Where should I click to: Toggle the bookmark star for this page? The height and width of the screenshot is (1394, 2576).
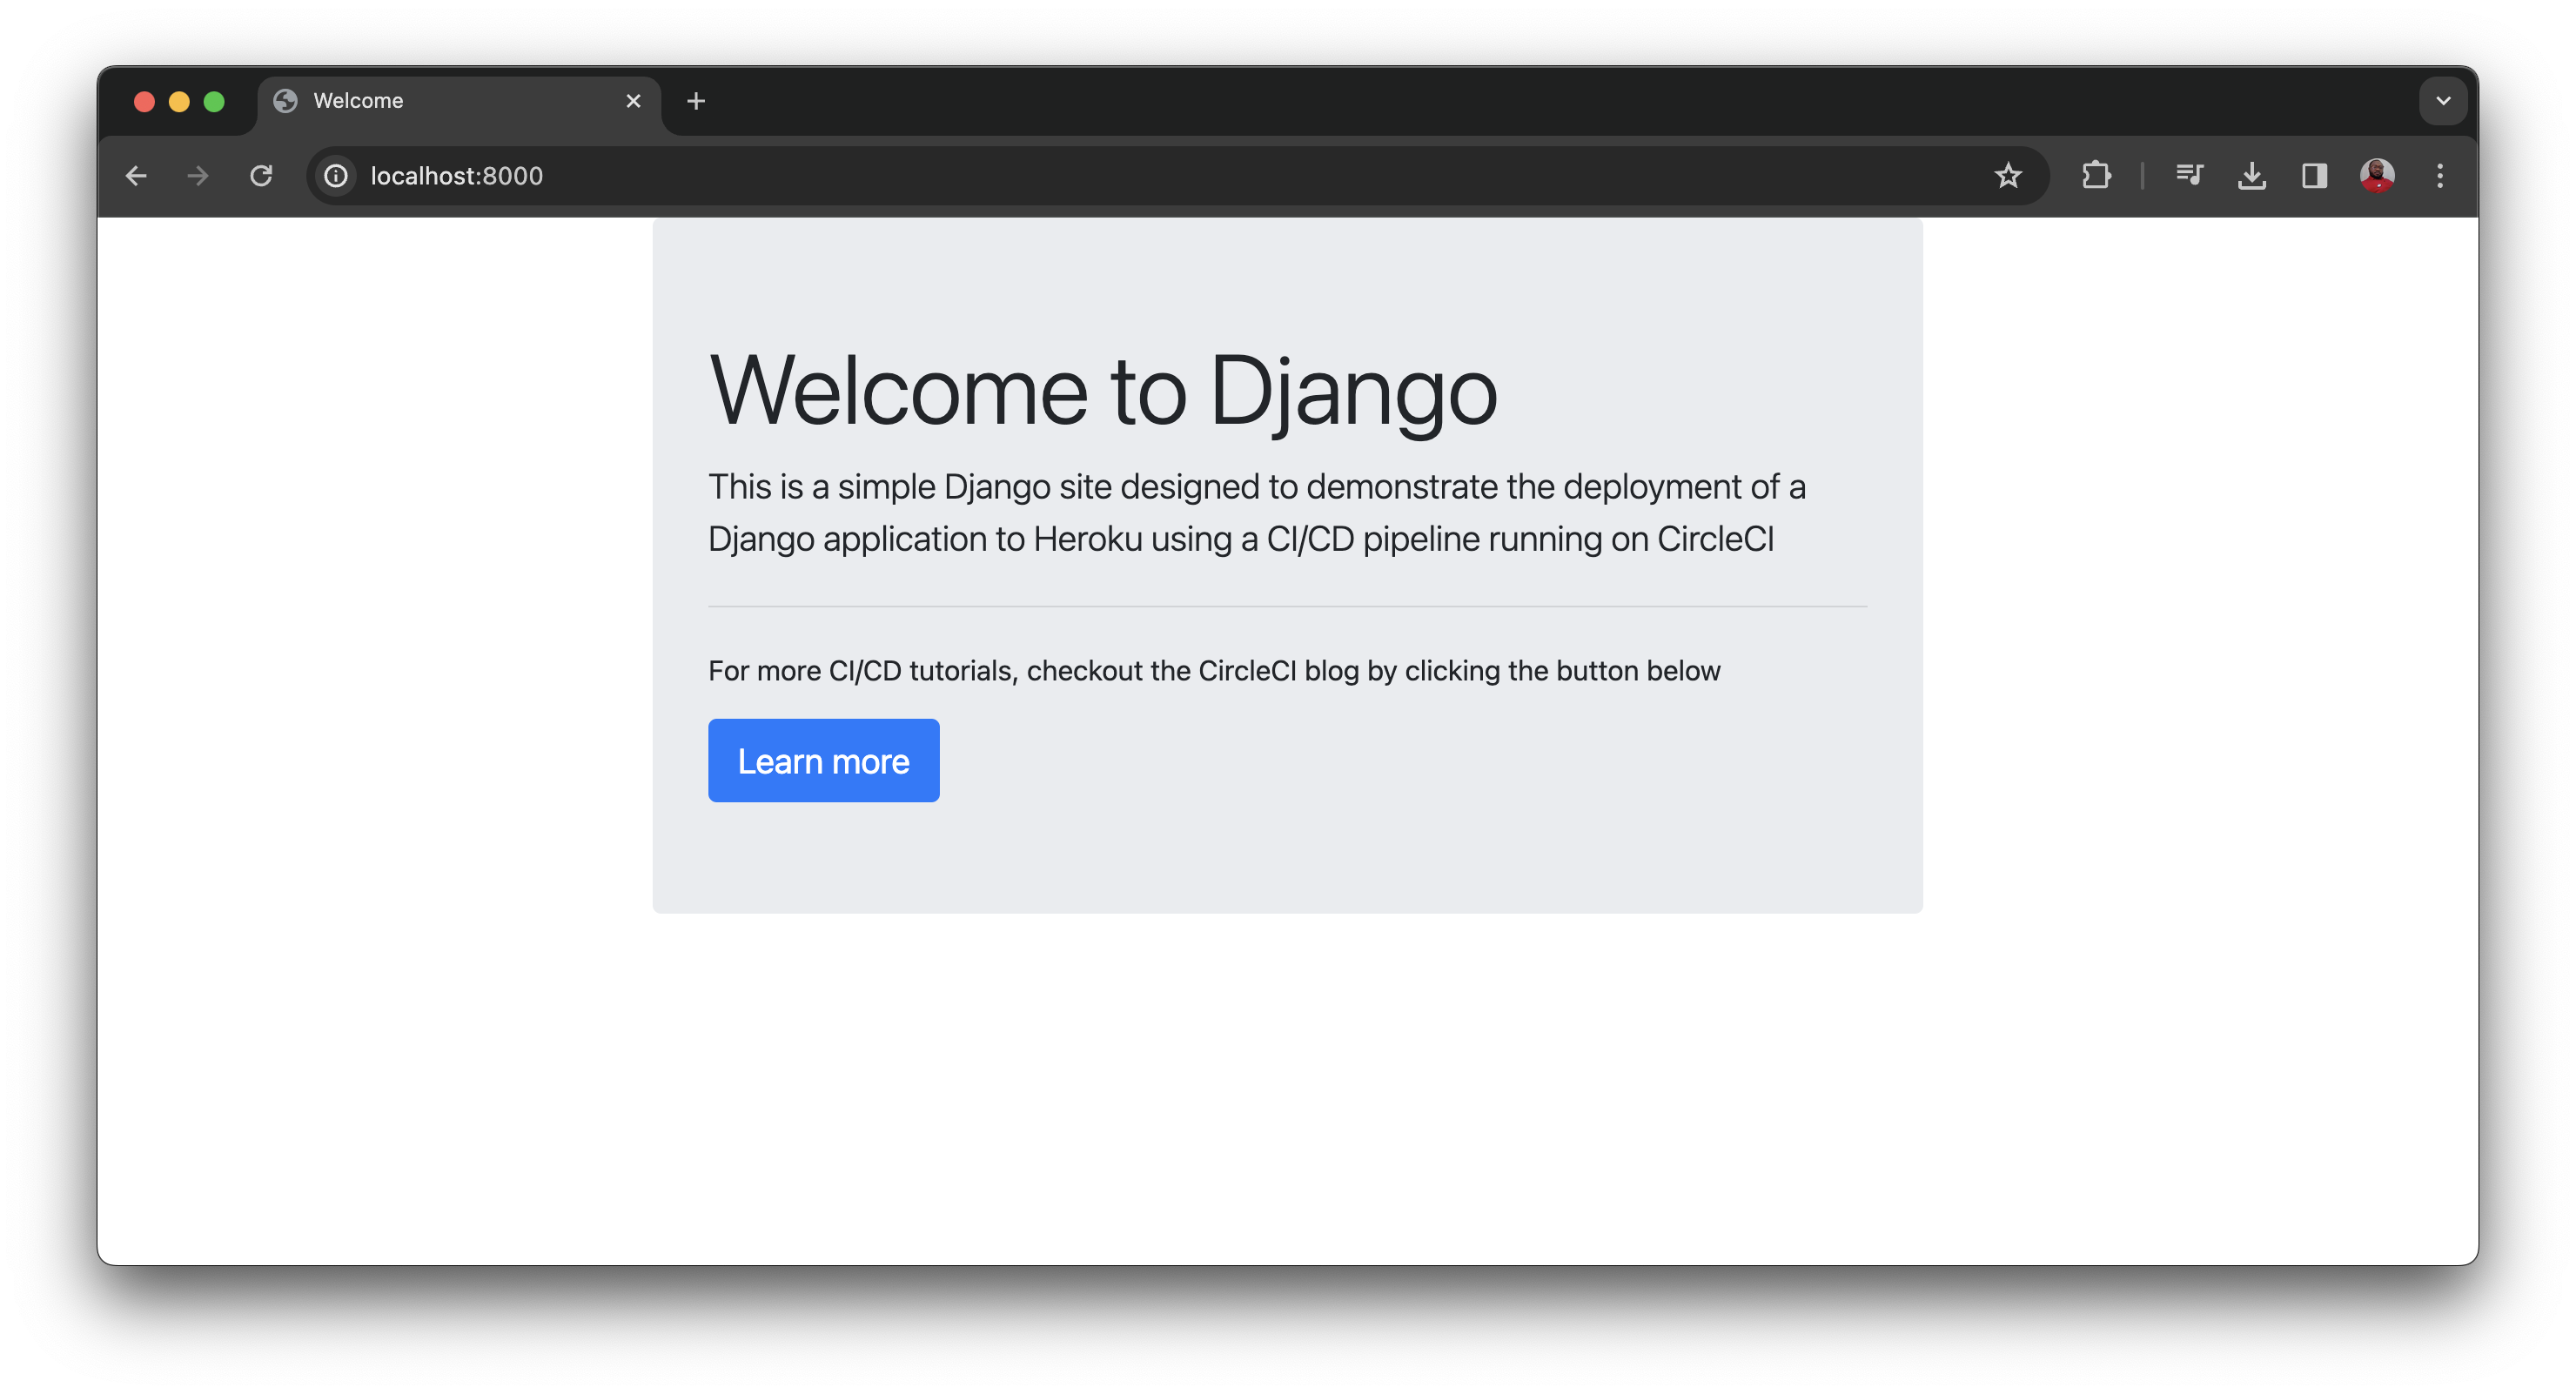click(x=2008, y=175)
